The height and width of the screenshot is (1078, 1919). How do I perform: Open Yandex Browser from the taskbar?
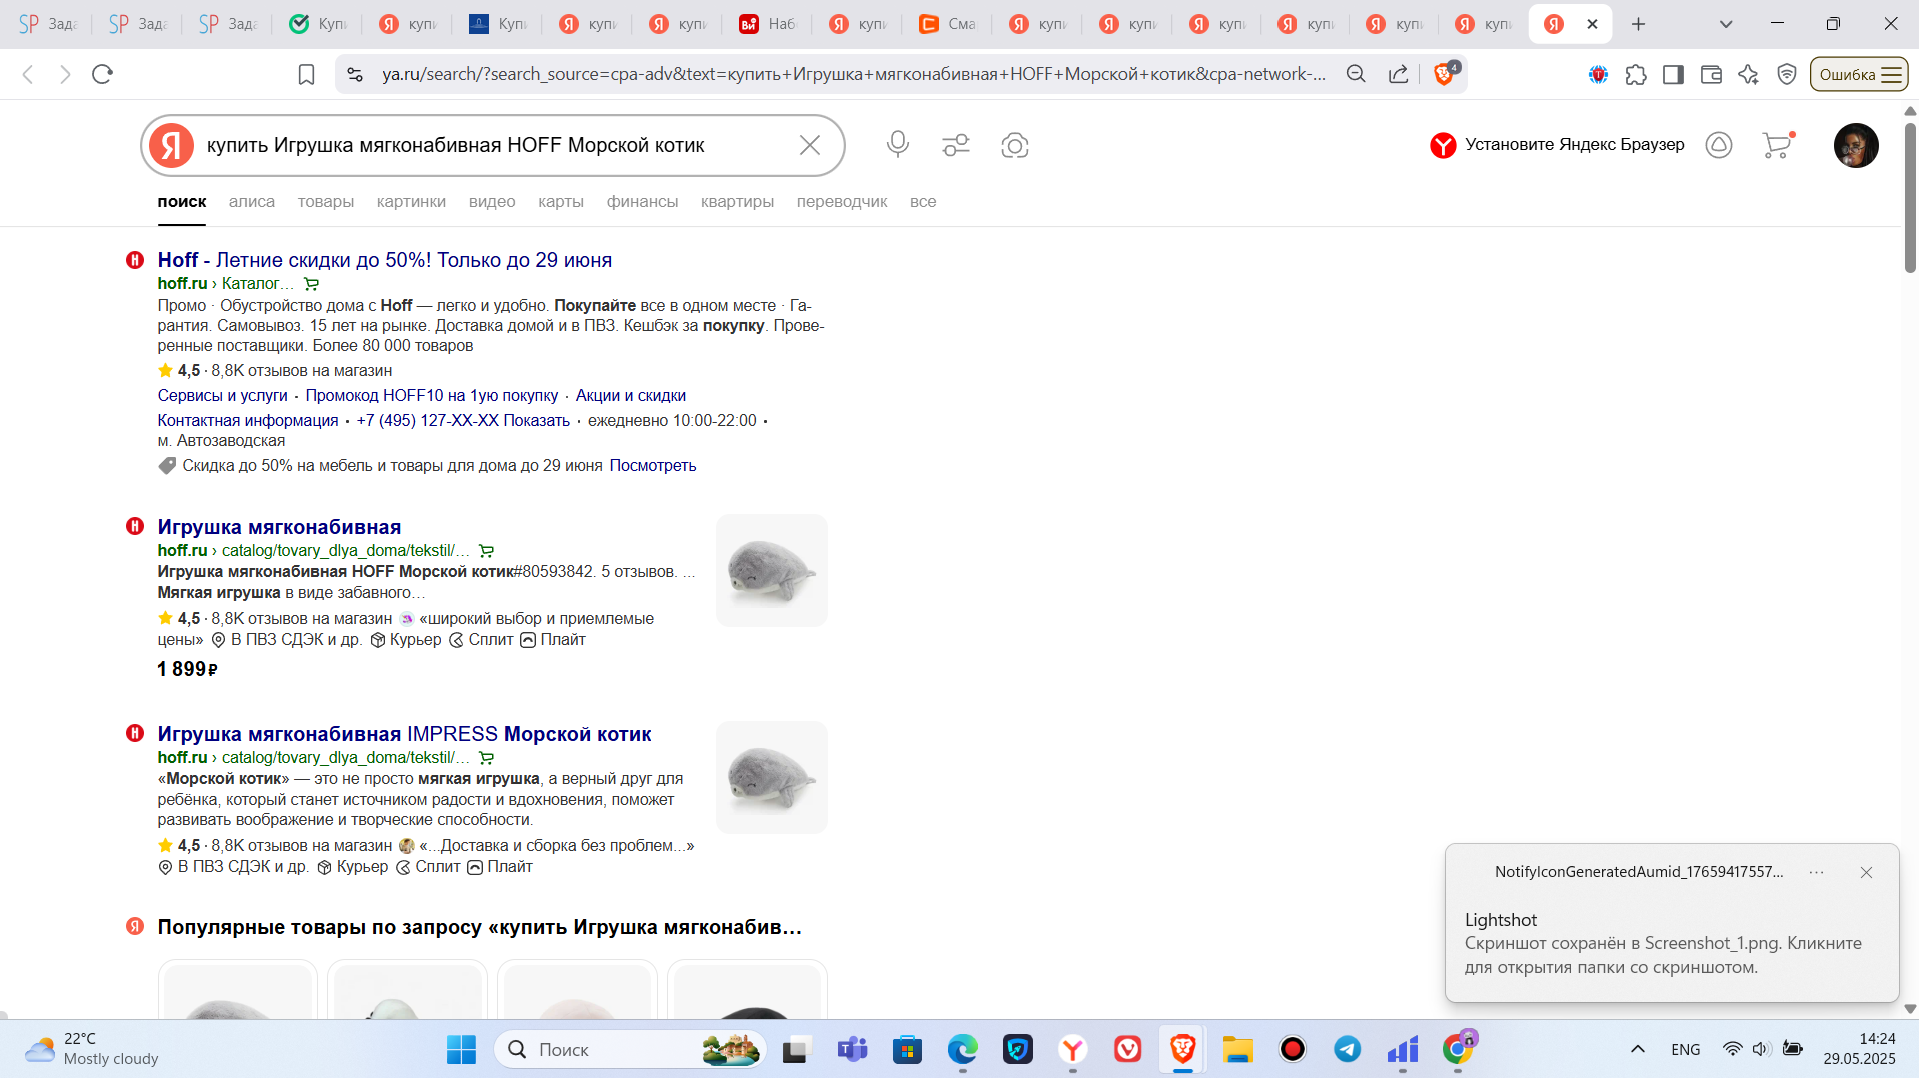point(1072,1049)
